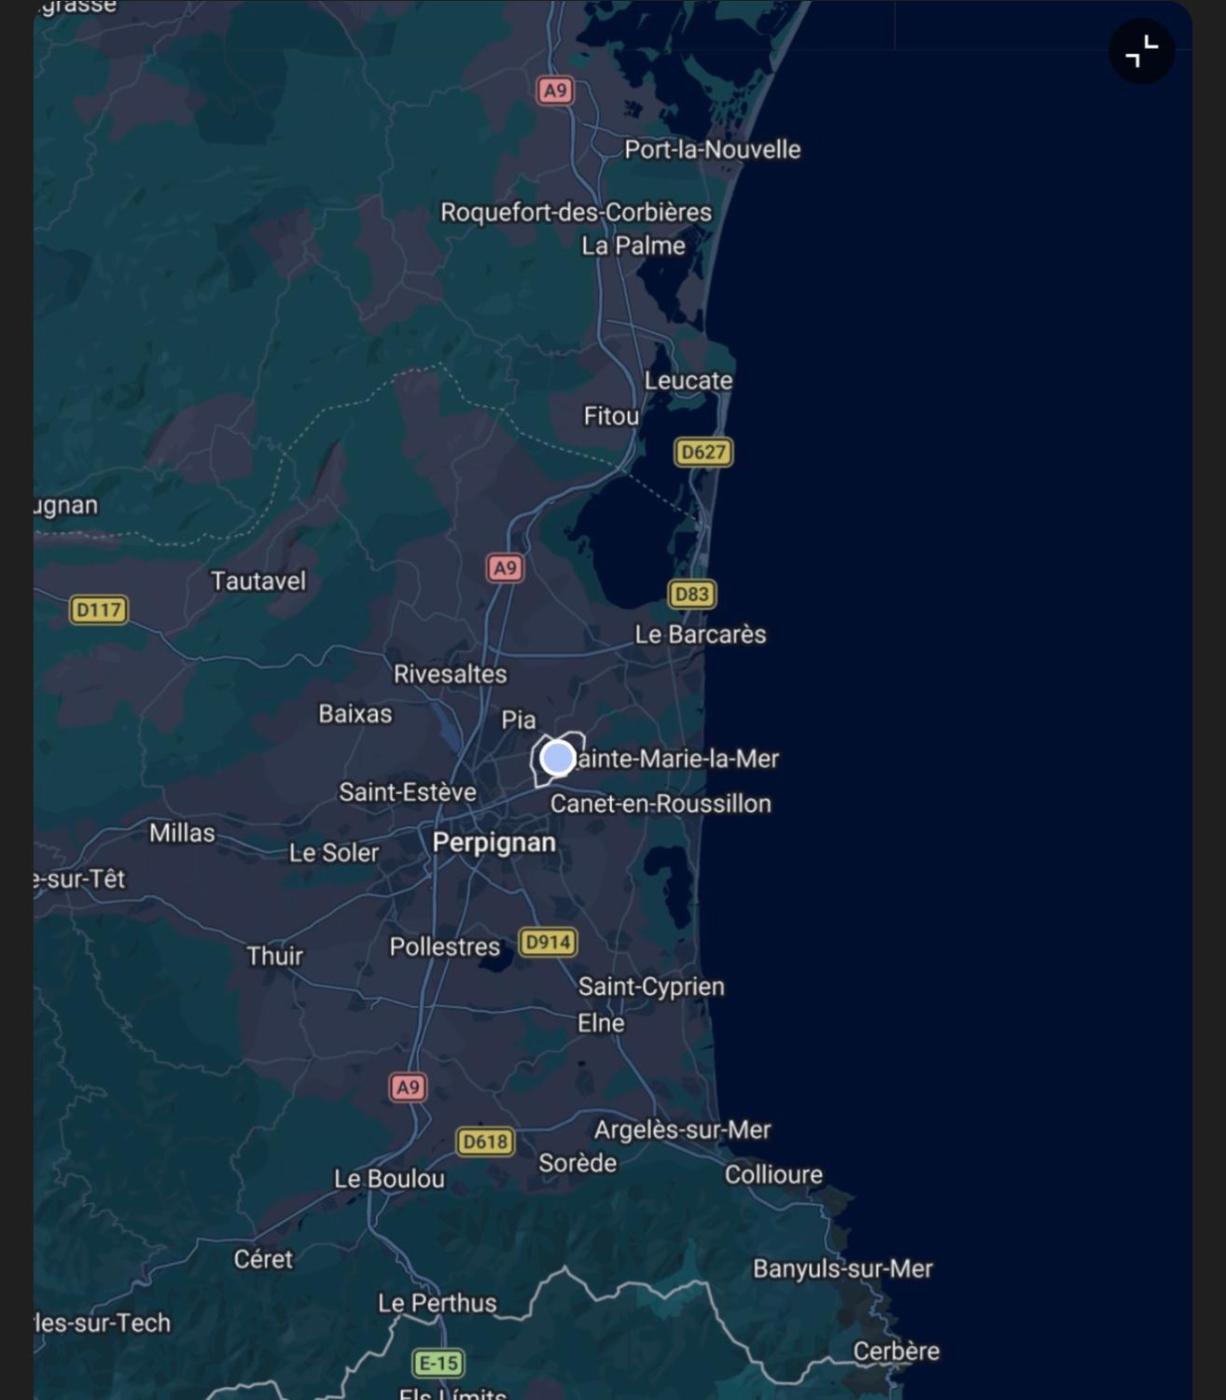The image size is (1226, 1400).
Task: Select the Céret town label
Action: point(263,1259)
